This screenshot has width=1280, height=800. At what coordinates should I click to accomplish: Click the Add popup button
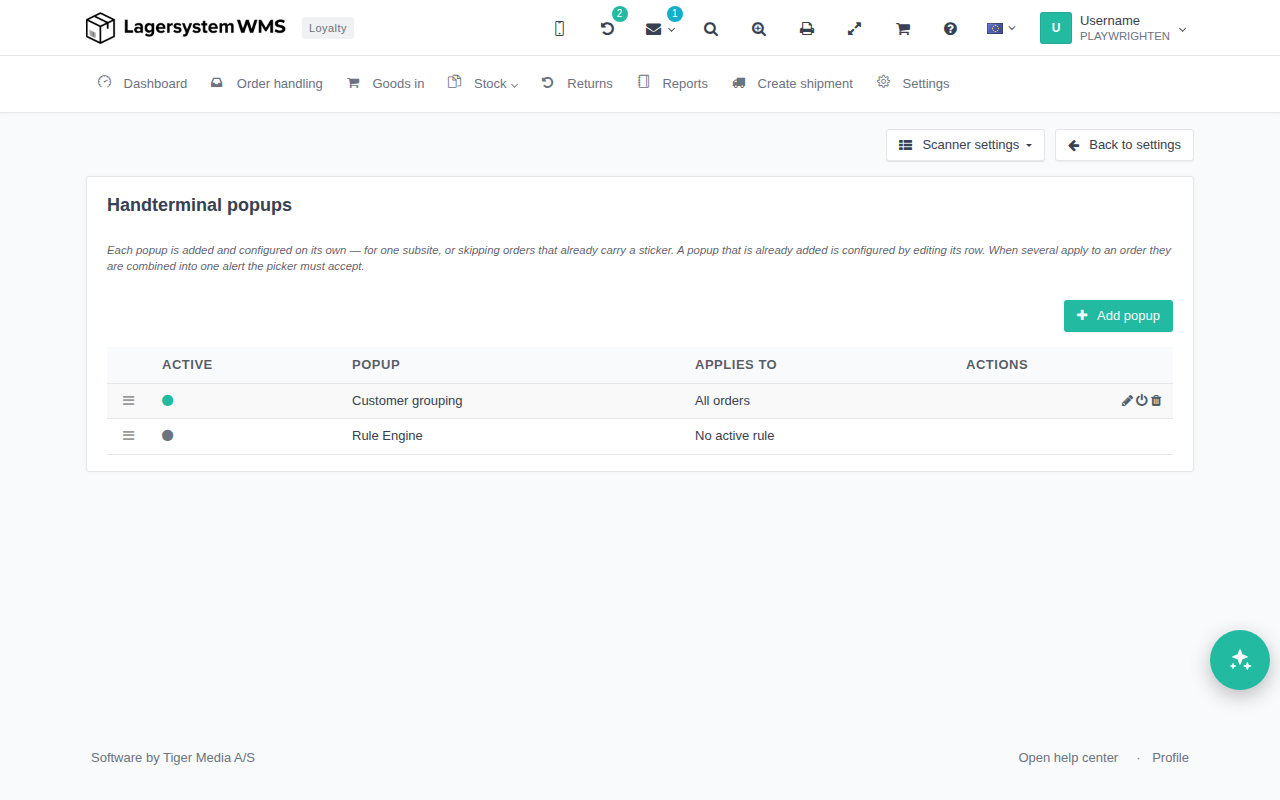pyautogui.click(x=1118, y=316)
